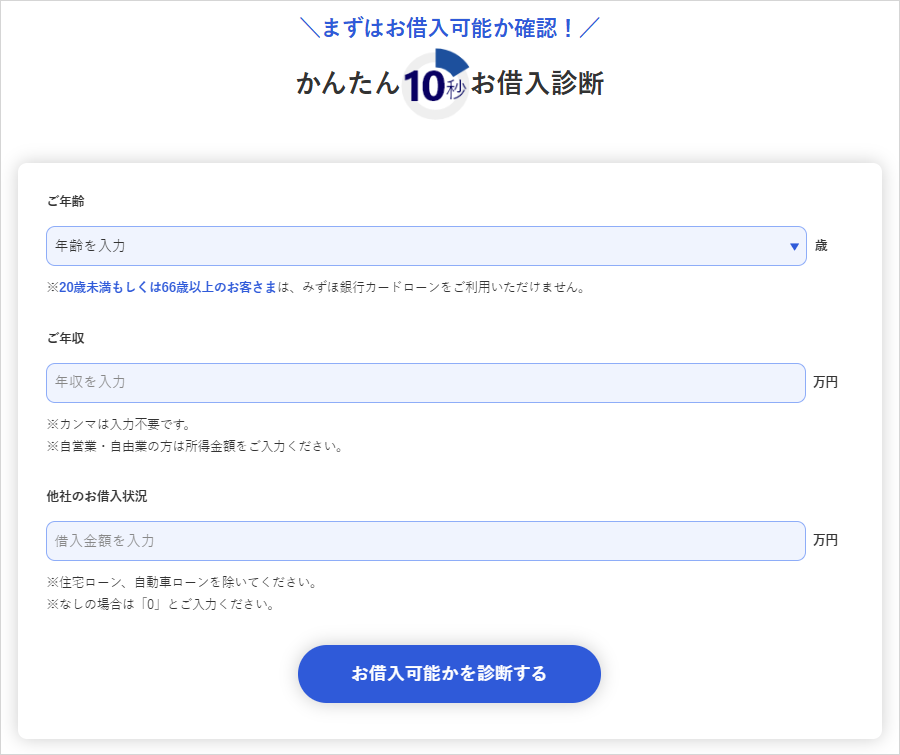The height and width of the screenshot is (755, 900).
Task: Click the 万円 unit beside the annual income field
Action: (x=825, y=383)
